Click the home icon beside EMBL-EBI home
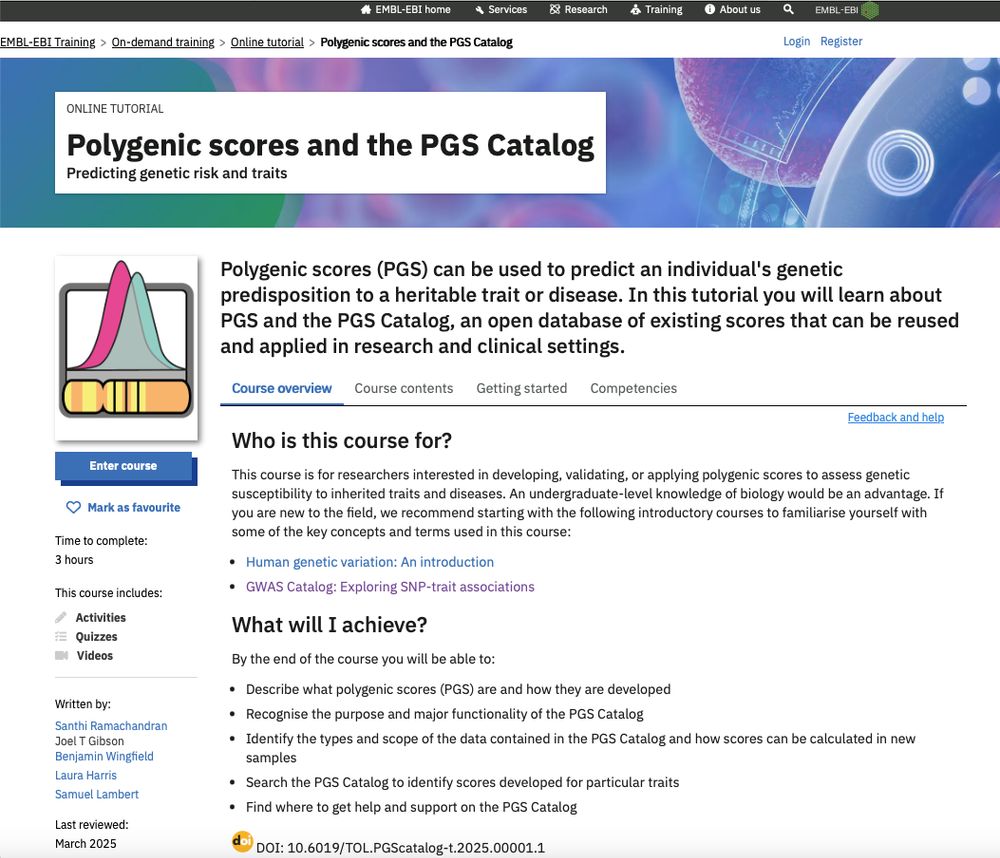The image size is (1000, 858). (x=365, y=10)
